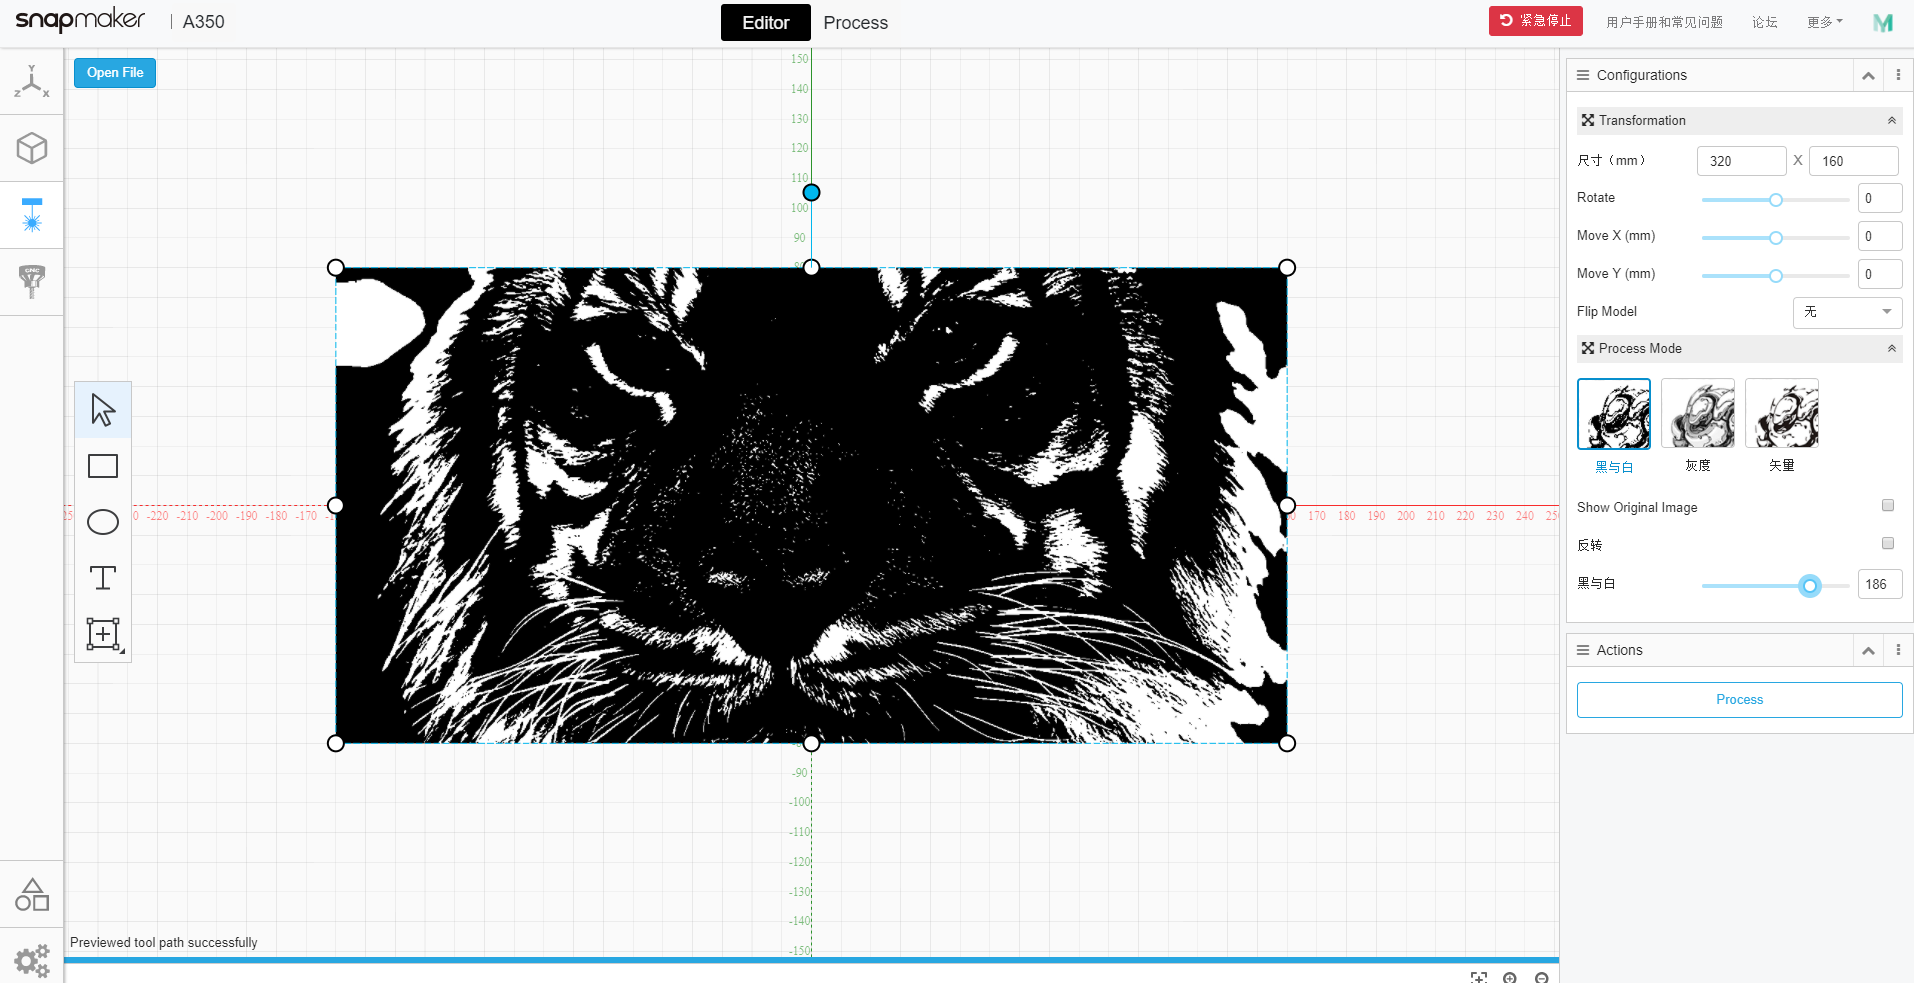The width and height of the screenshot is (1914, 983).
Task: Open the Flip Model dropdown
Action: click(1847, 312)
